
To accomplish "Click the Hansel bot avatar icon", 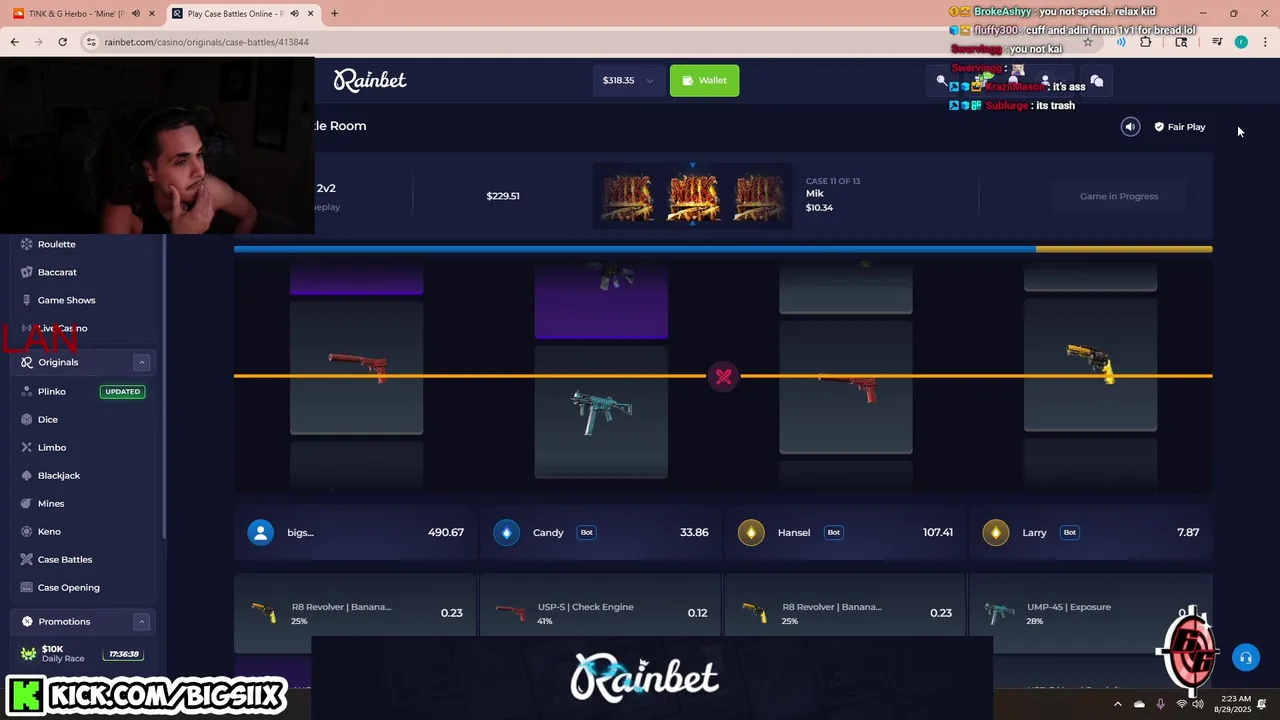I will click(751, 532).
